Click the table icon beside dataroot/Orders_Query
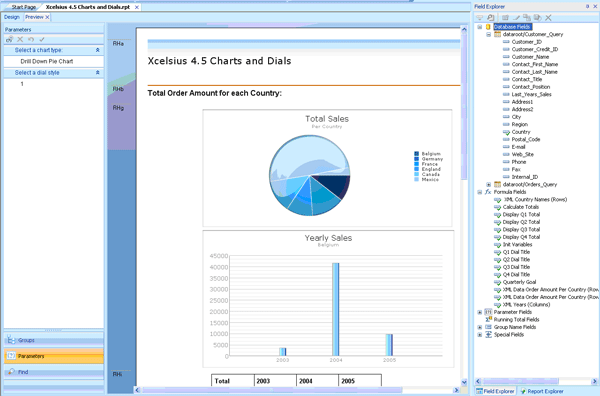This screenshot has width=600, height=396. 497,184
